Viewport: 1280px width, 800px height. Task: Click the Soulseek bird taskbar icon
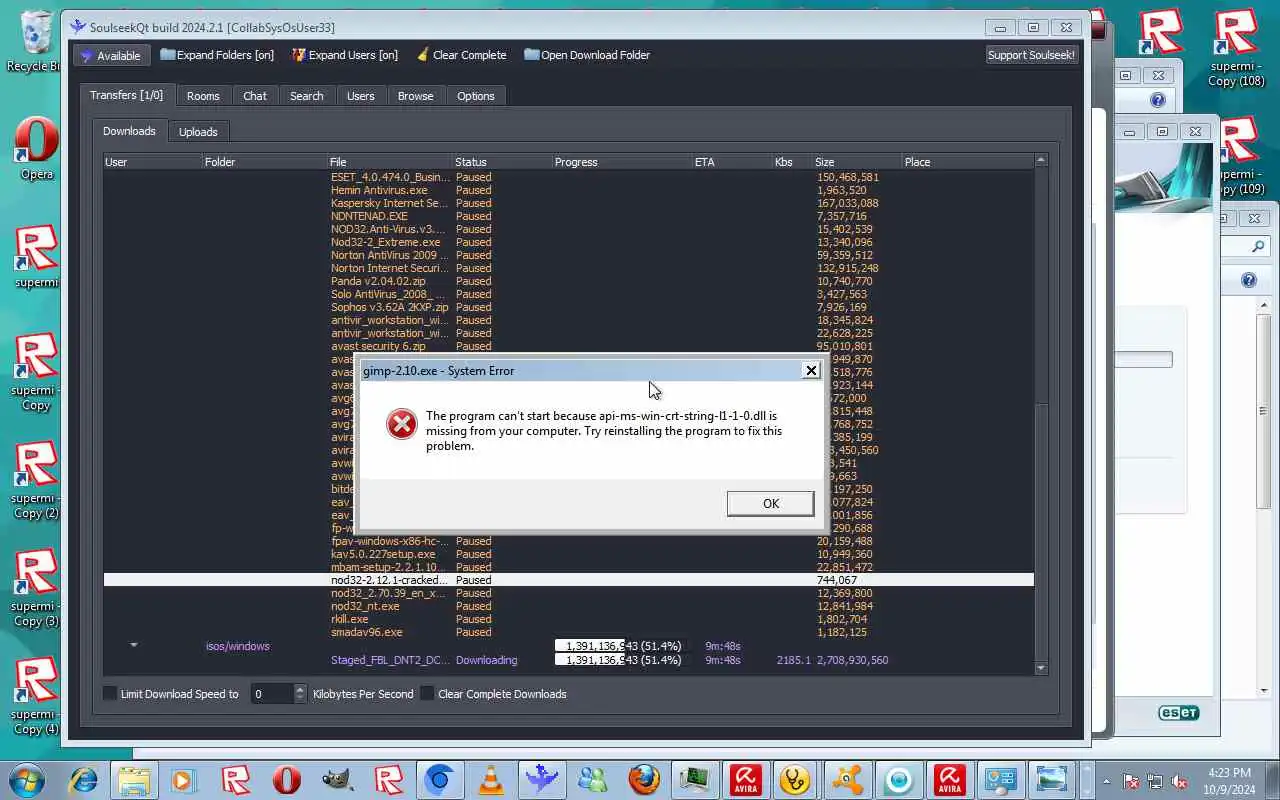pos(541,780)
